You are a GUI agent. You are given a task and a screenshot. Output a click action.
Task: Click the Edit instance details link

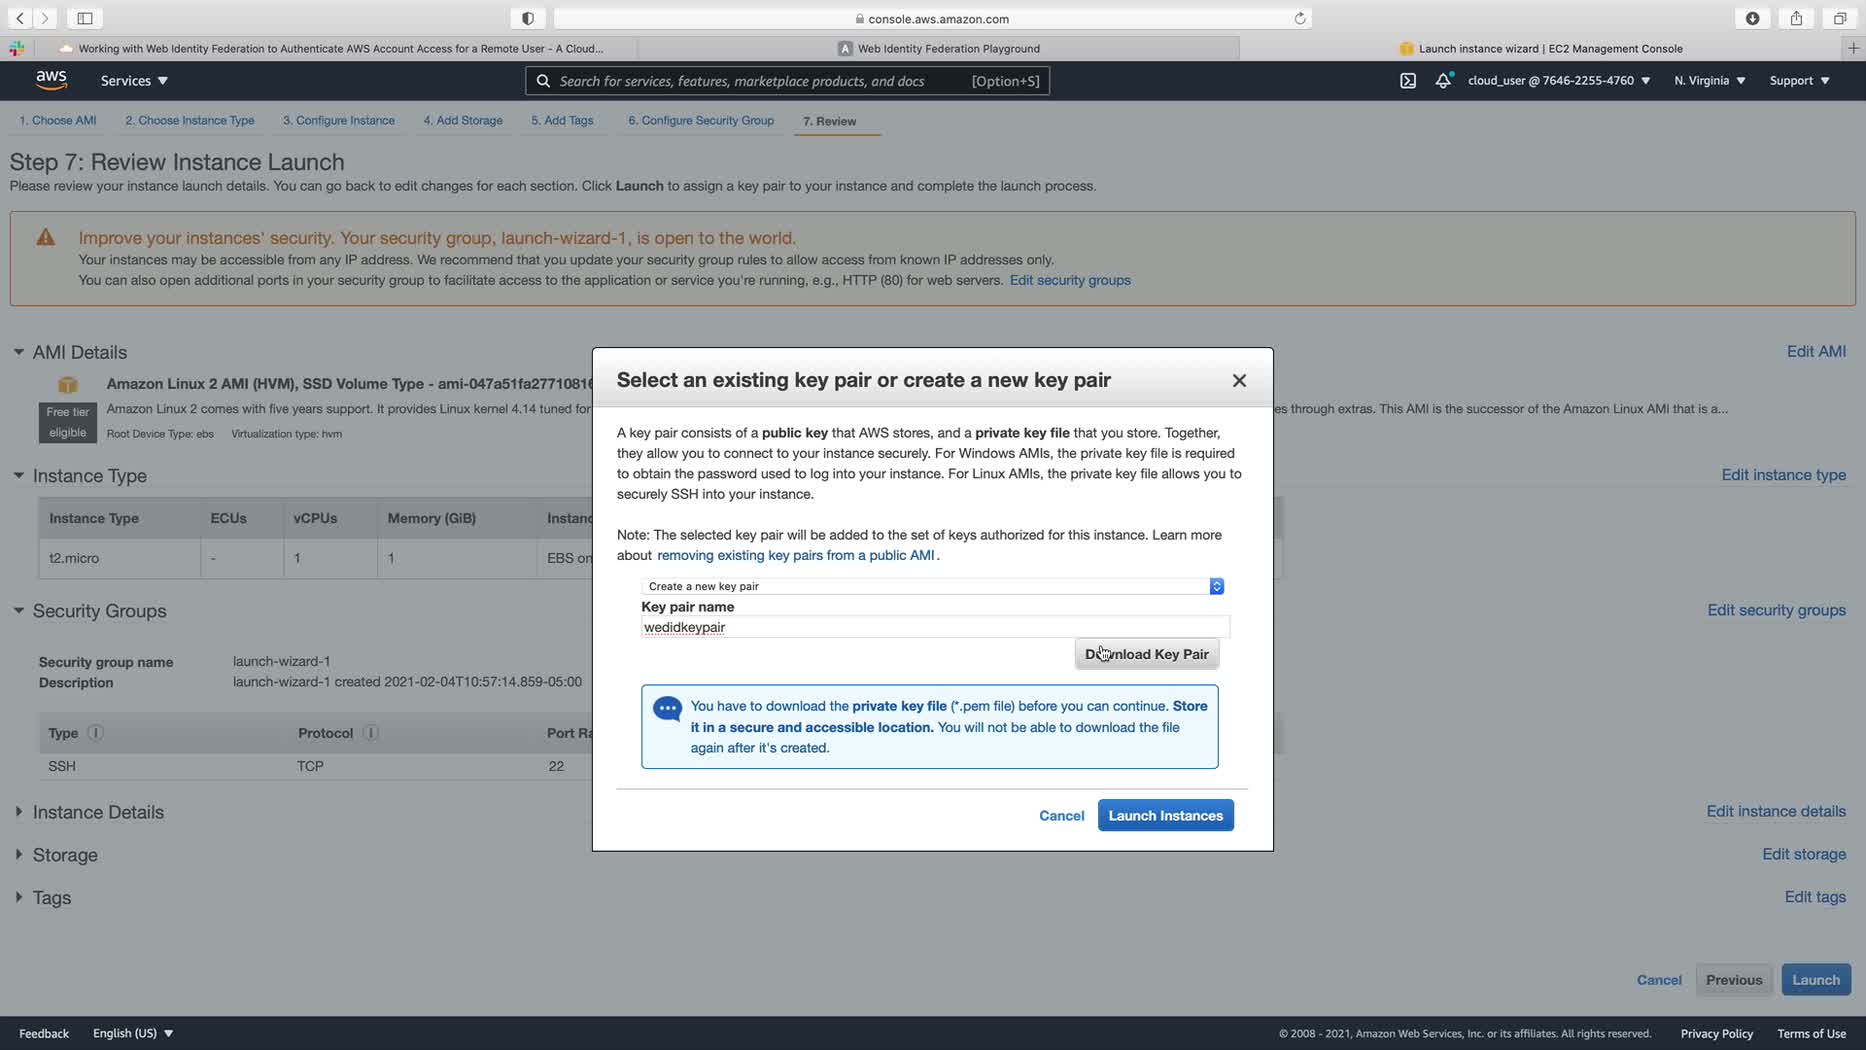point(1776,811)
